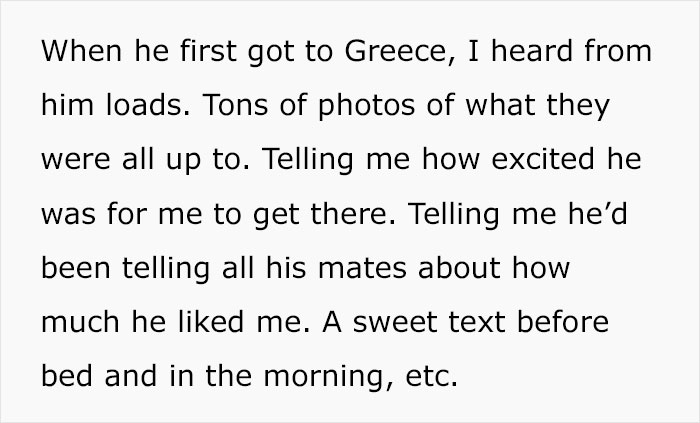The image size is (700, 423).
Task: Click the word "liked" in sixth line
Action: point(211,322)
